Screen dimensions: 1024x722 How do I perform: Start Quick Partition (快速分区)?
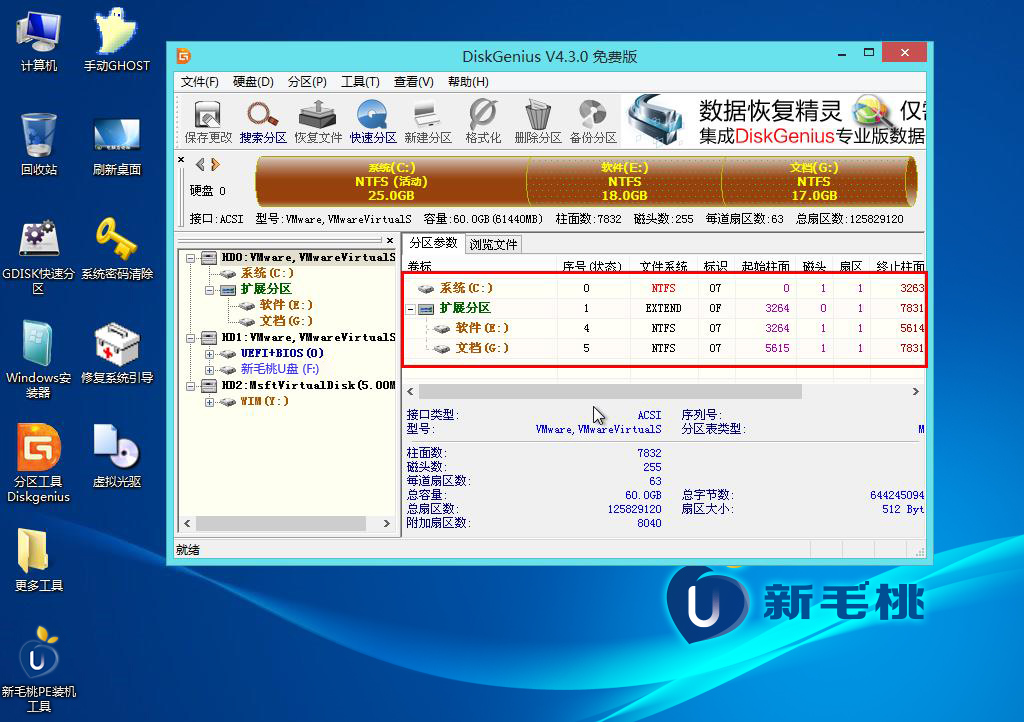click(373, 121)
